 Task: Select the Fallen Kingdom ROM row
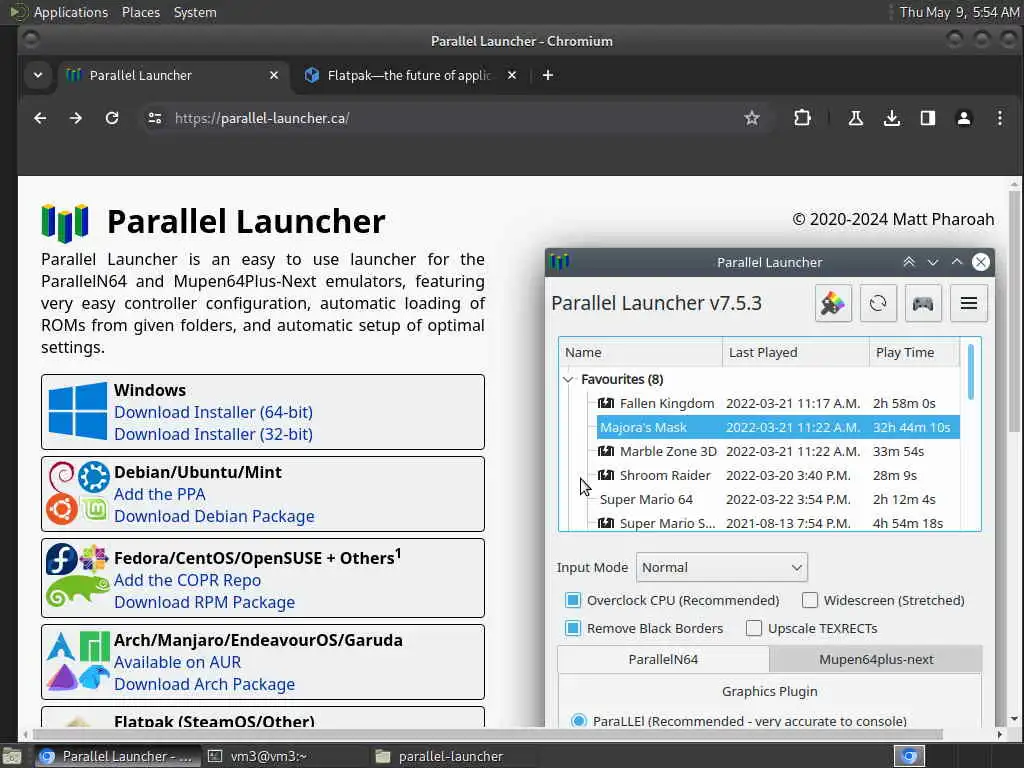point(778,404)
